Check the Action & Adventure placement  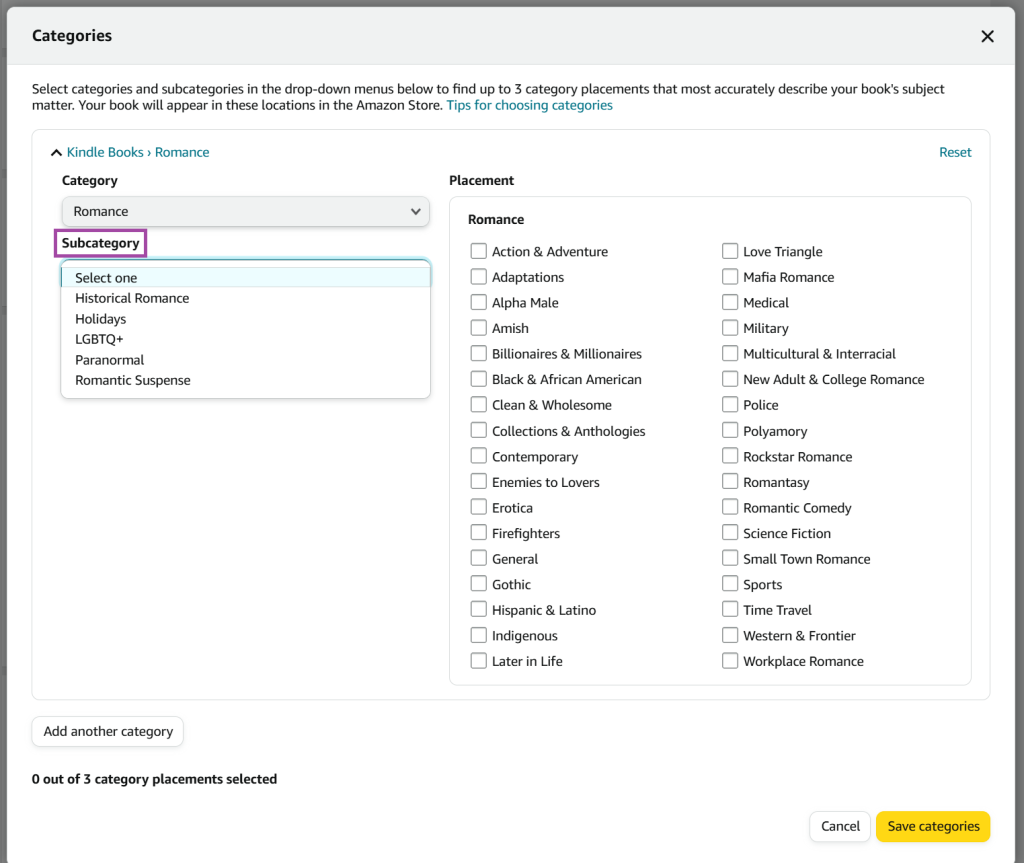pyautogui.click(x=478, y=251)
